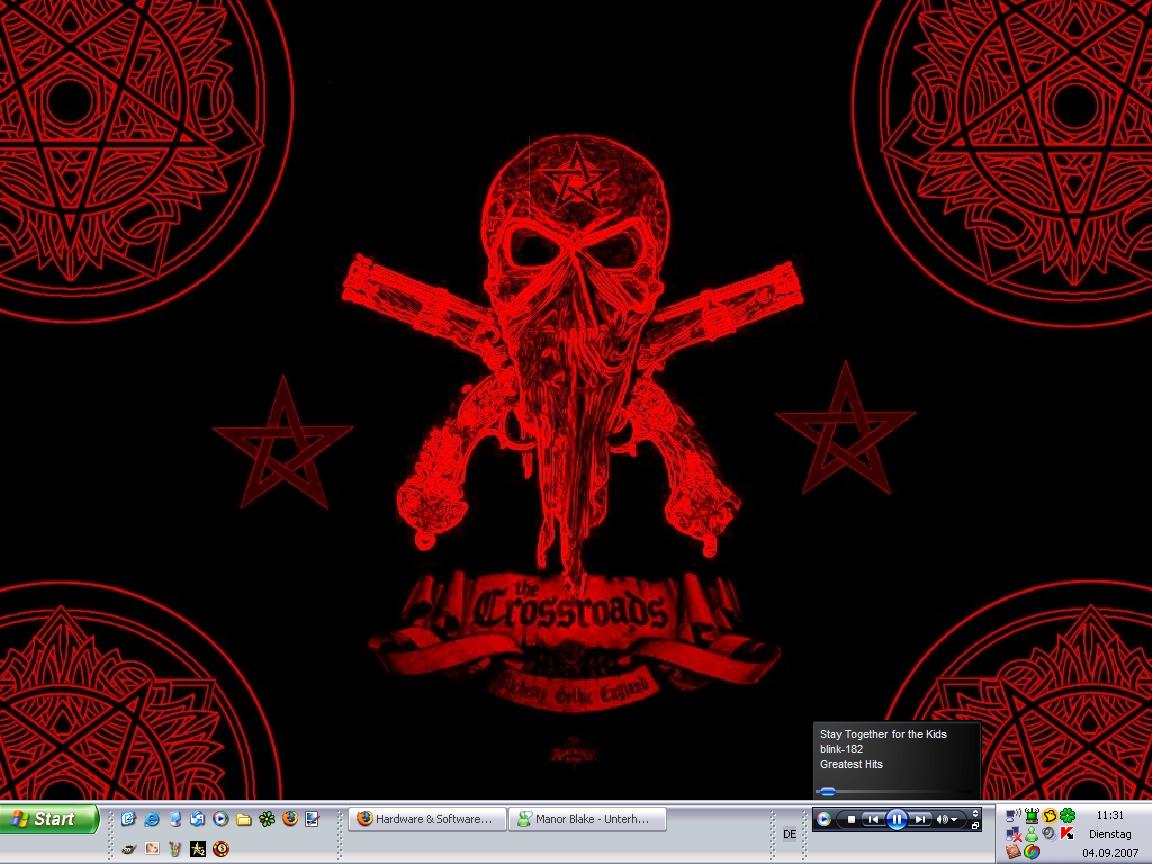This screenshot has height=864, width=1152.
Task: Launch Internet Explorer from Quick Launch
Action: (151, 819)
